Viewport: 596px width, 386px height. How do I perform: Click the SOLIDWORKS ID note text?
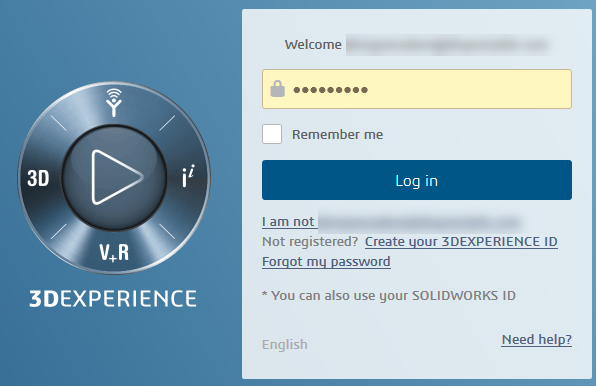pos(388,296)
